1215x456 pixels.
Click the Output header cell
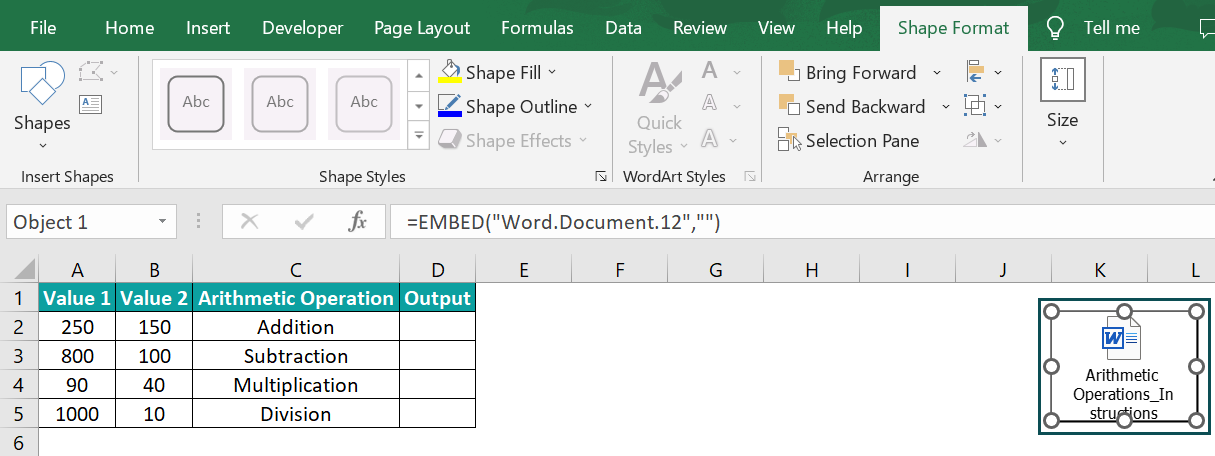pyautogui.click(x=437, y=298)
